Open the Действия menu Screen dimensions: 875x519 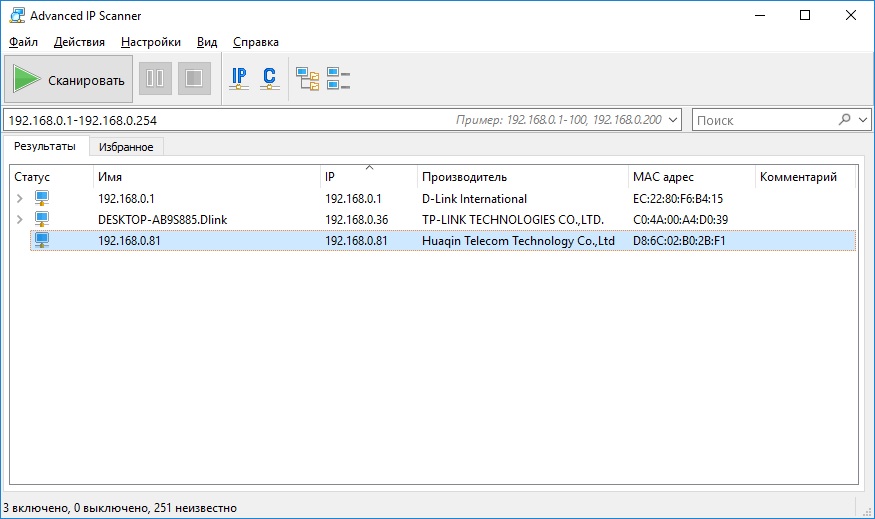[79, 42]
